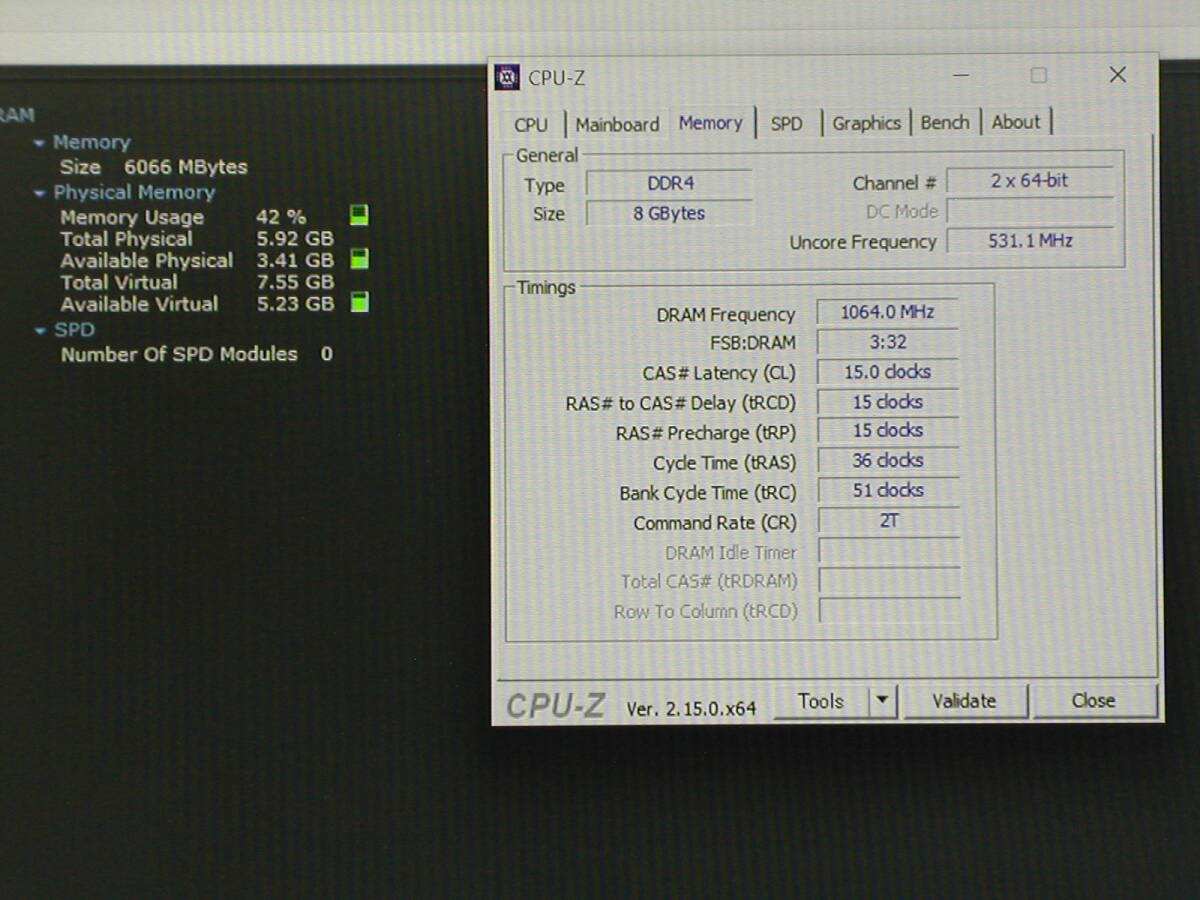Click the Tools button

click(x=821, y=701)
